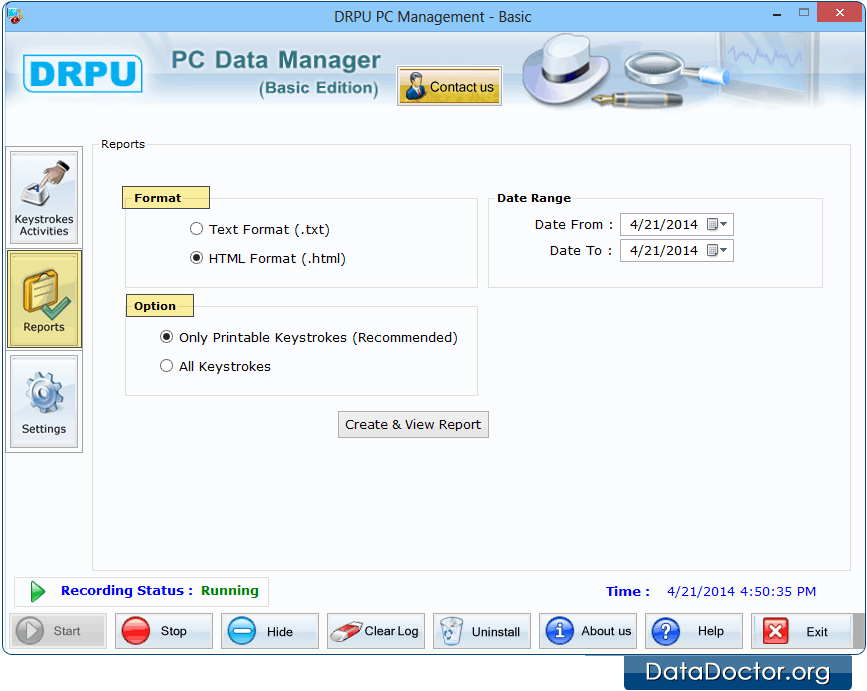Screen dimensions: 867x691
Task: Click the Uninstall trash bin button
Action: (481, 631)
